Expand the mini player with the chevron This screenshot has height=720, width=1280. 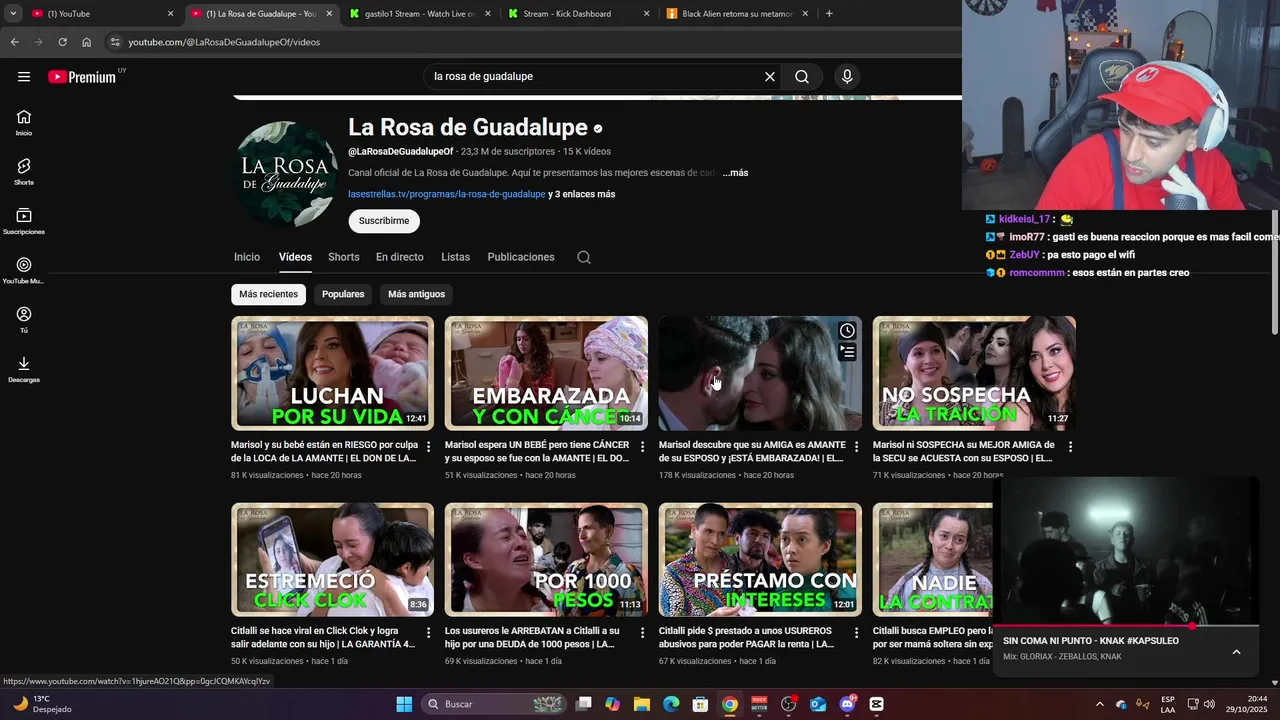1236,652
